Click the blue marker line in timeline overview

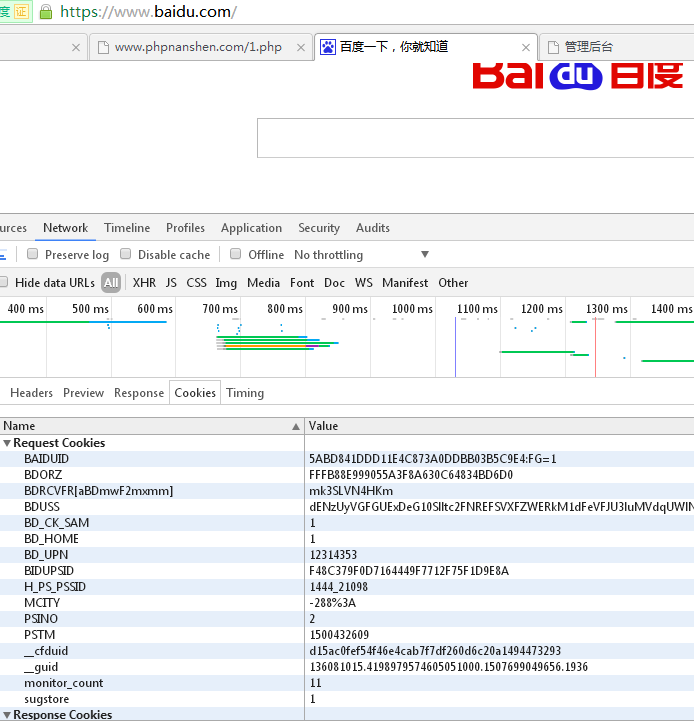455,347
